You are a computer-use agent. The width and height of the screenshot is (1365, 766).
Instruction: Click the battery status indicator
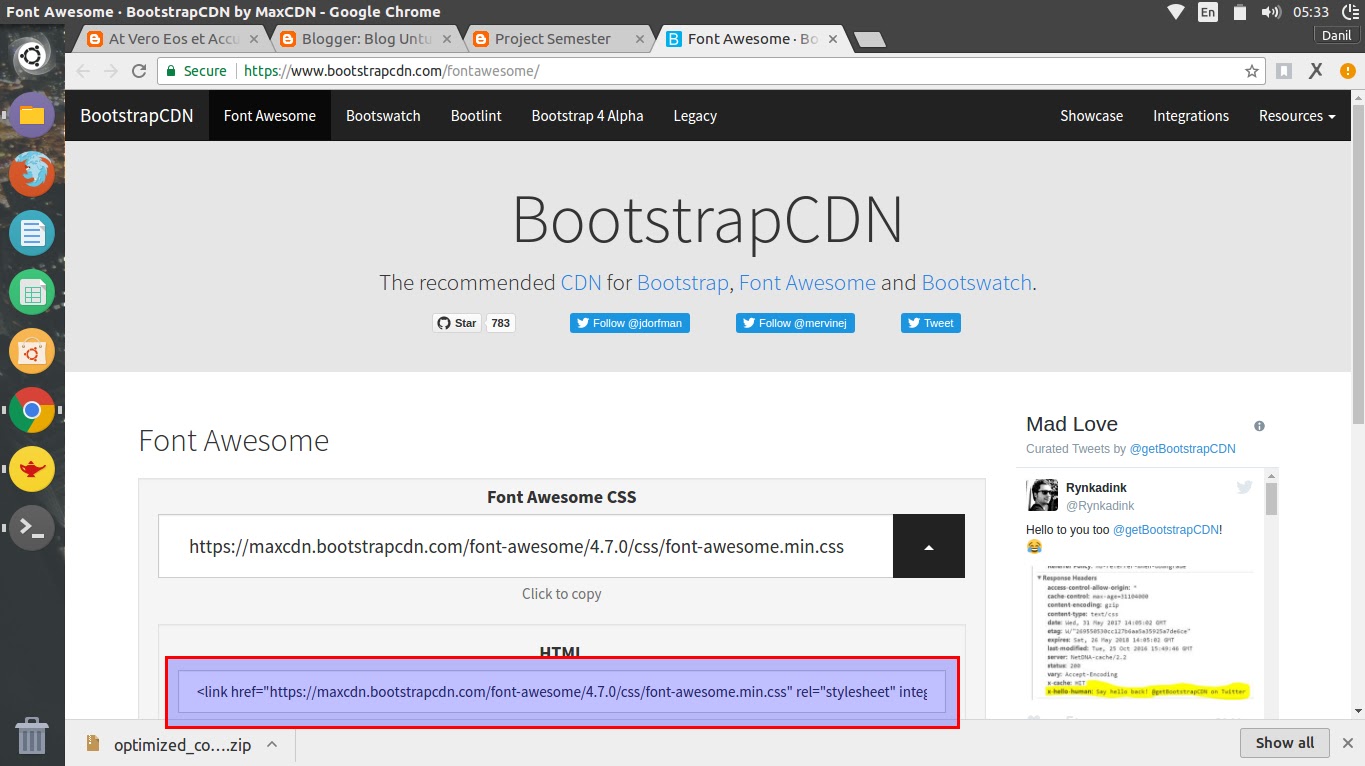pos(1240,12)
